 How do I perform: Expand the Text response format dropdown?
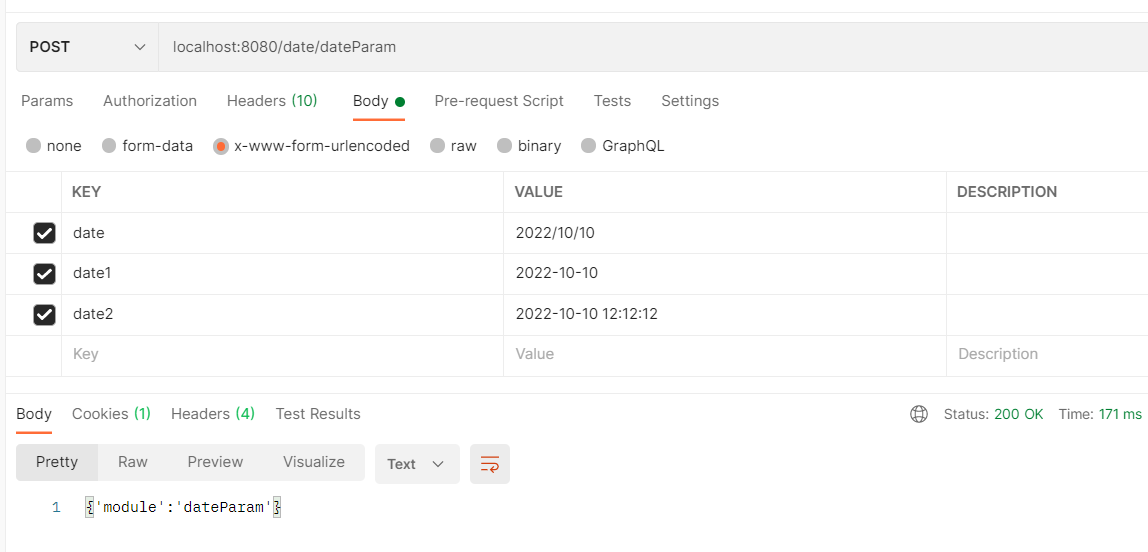click(x=416, y=464)
